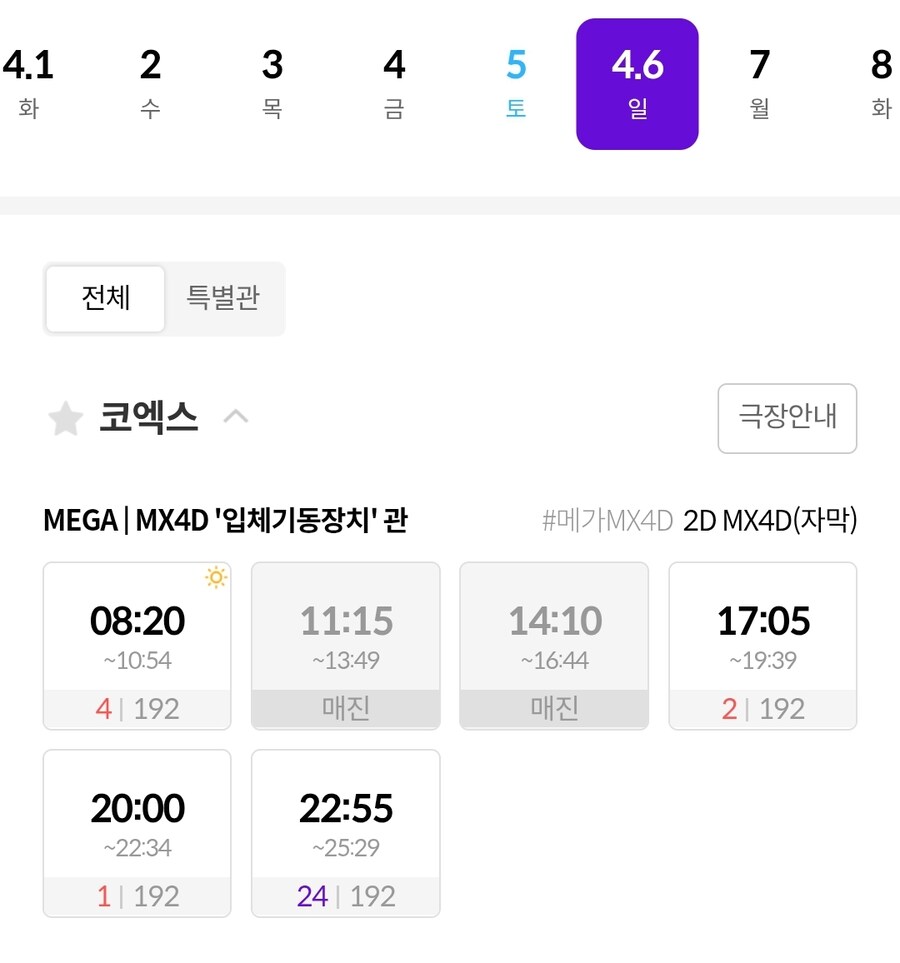Favorite the 코엑스 theater star icon
The height and width of the screenshot is (963, 900).
pyautogui.click(x=65, y=418)
